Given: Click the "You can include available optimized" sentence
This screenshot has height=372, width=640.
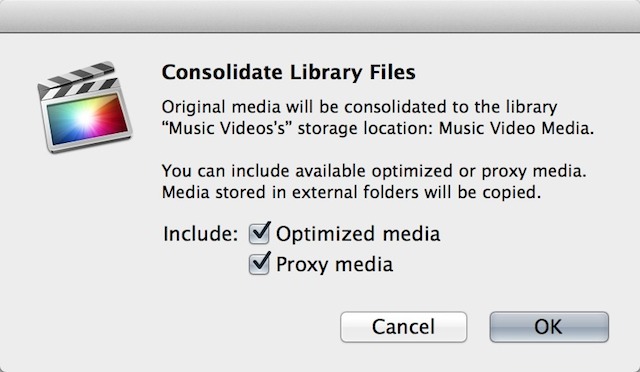Looking at the screenshot, I should tap(374, 171).
